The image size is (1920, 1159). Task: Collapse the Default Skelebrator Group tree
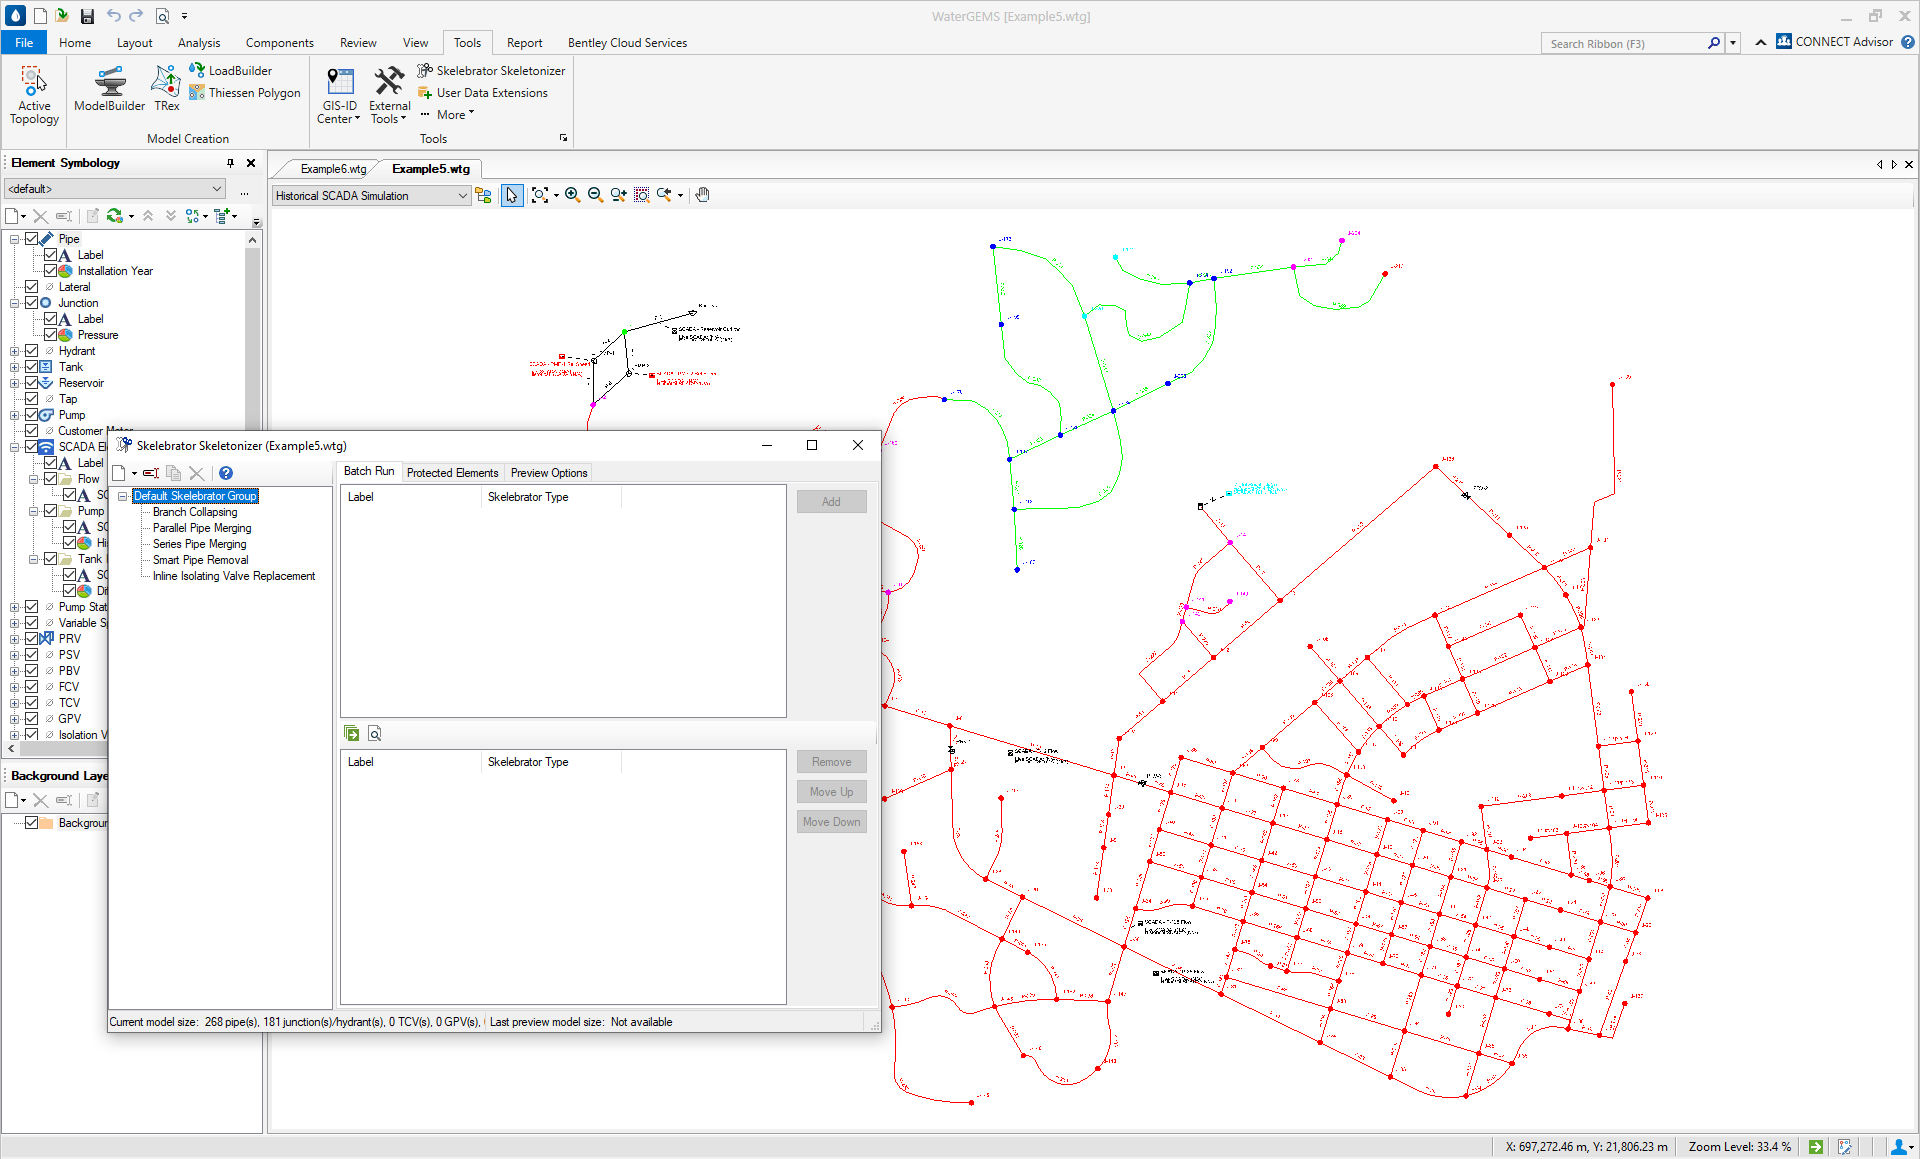124,495
